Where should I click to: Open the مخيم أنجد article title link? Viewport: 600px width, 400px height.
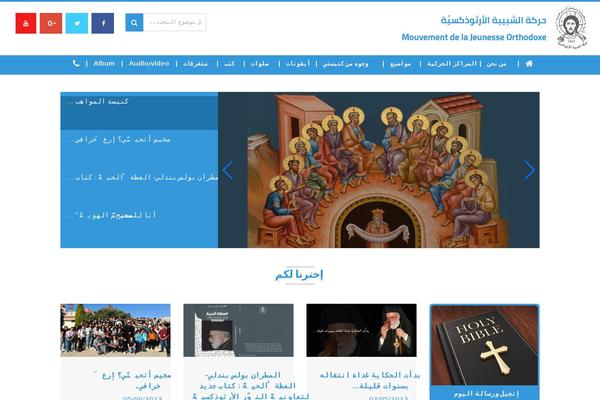pyautogui.click(x=133, y=380)
